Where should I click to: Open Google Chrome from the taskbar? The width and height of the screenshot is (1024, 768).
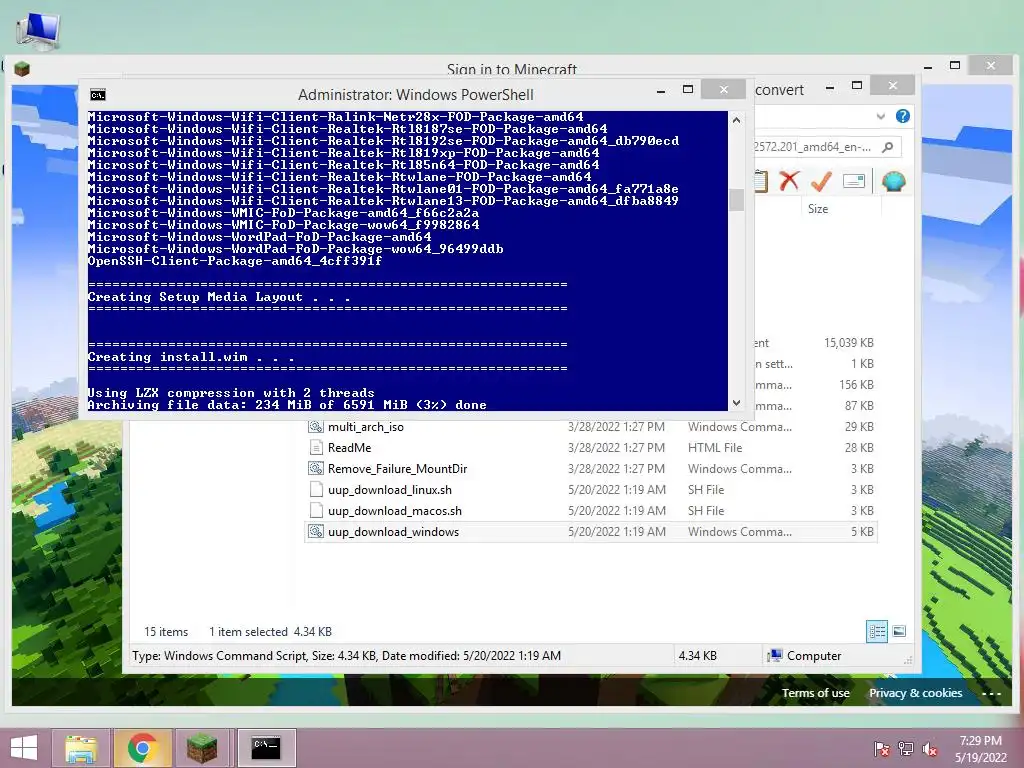pyautogui.click(x=142, y=748)
